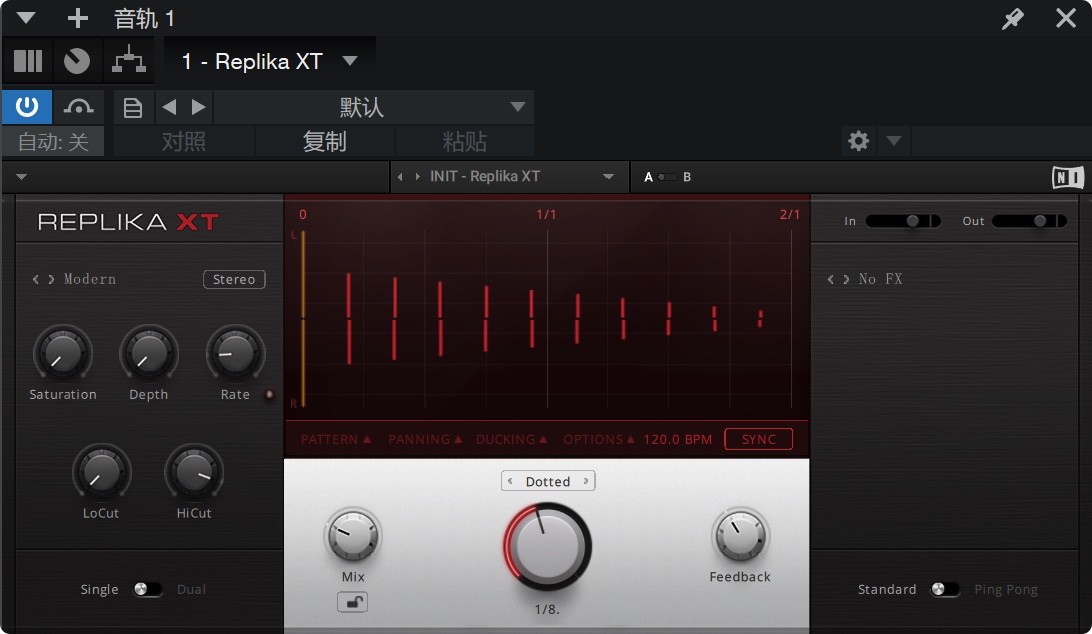1092x634 pixels.
Task: Click the Stereo button
Action: (234, 279)
